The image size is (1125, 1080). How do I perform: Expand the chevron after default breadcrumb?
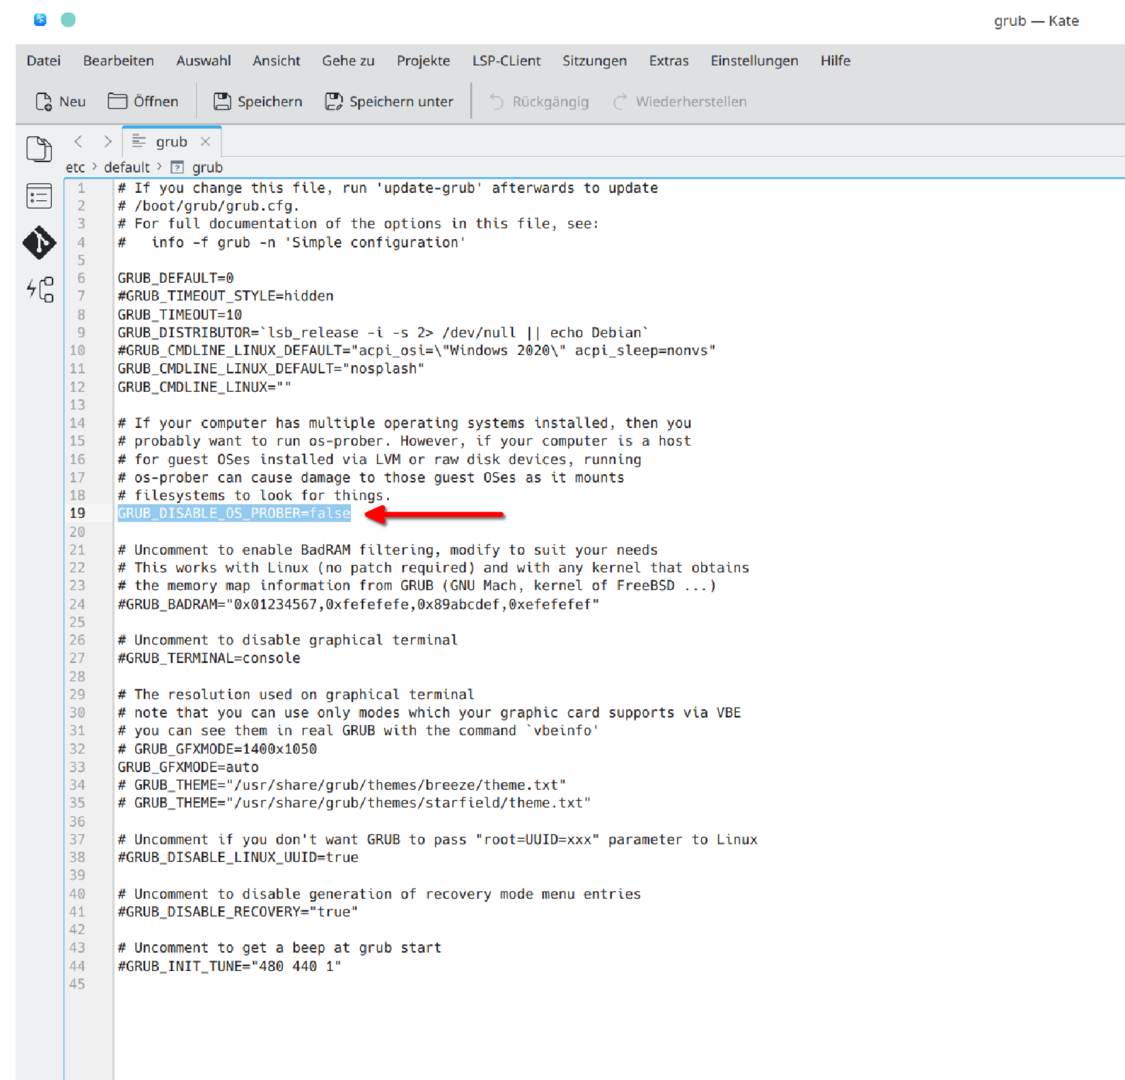pyautogui.click(x=159, y=166)
